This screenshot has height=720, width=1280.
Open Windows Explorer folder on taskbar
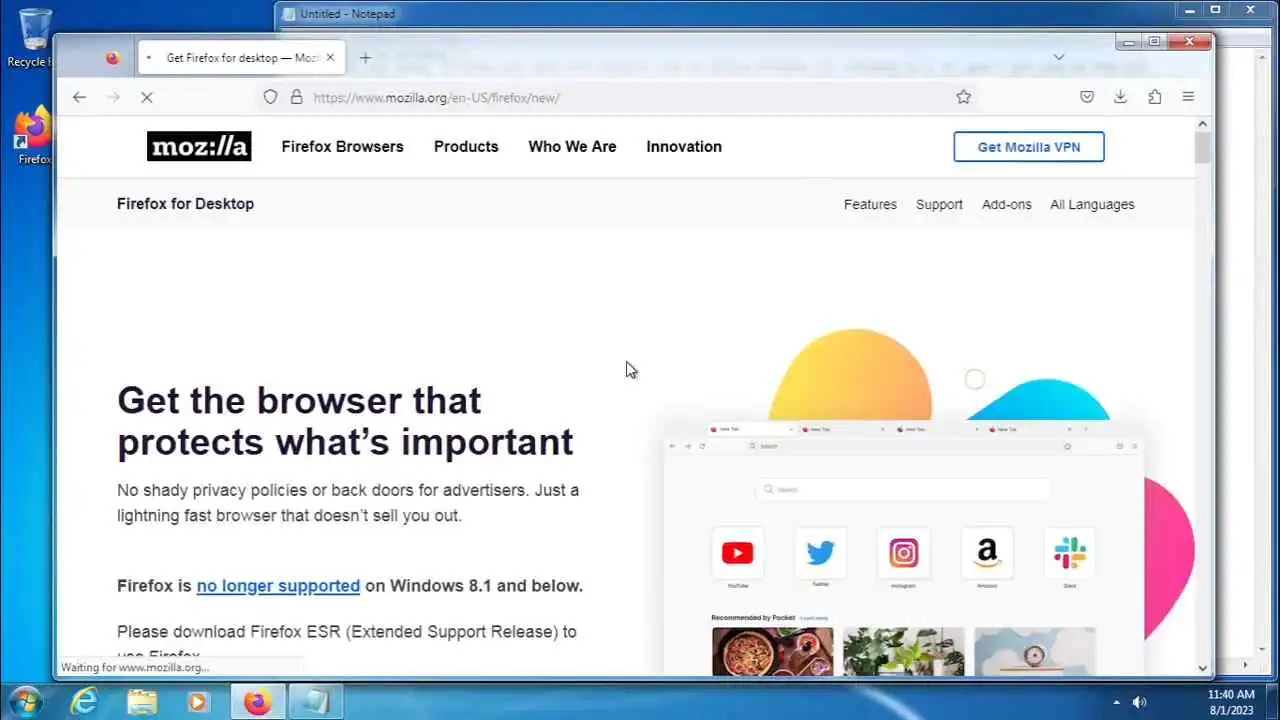(142, 702)
